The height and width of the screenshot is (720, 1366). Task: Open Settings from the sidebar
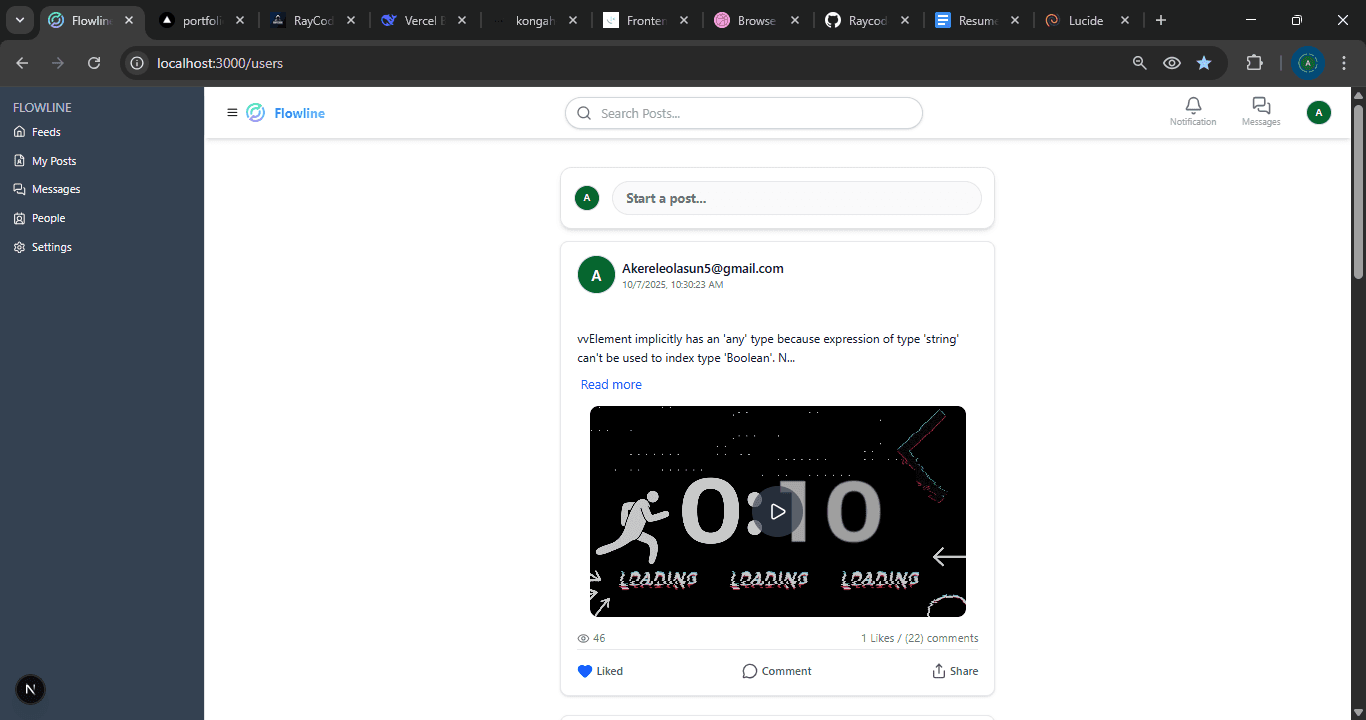pos(51,246)
